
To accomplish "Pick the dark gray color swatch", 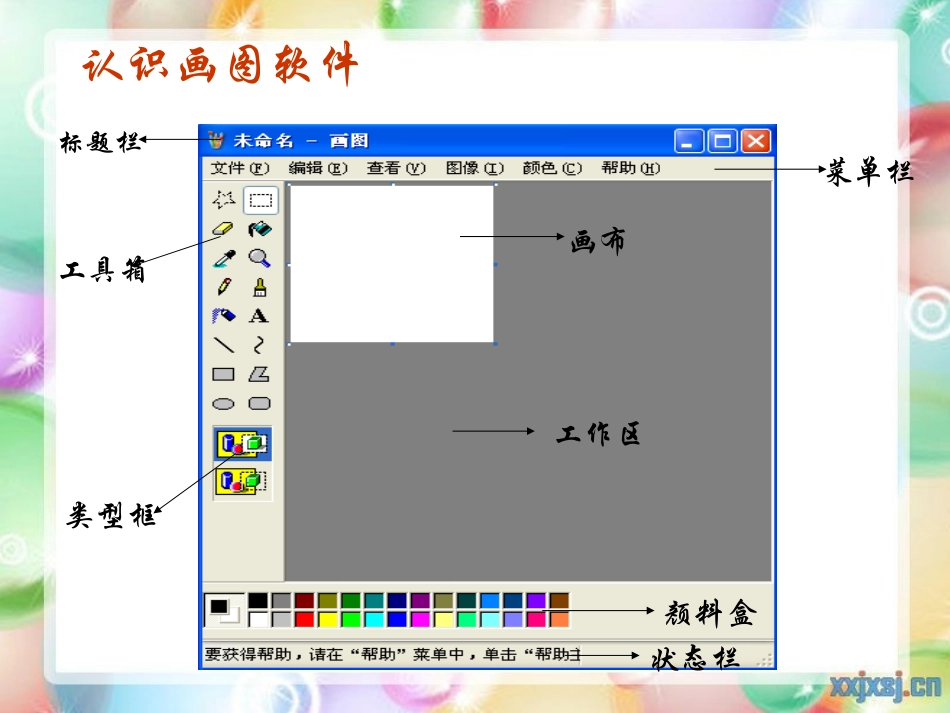I will point(281,600).
